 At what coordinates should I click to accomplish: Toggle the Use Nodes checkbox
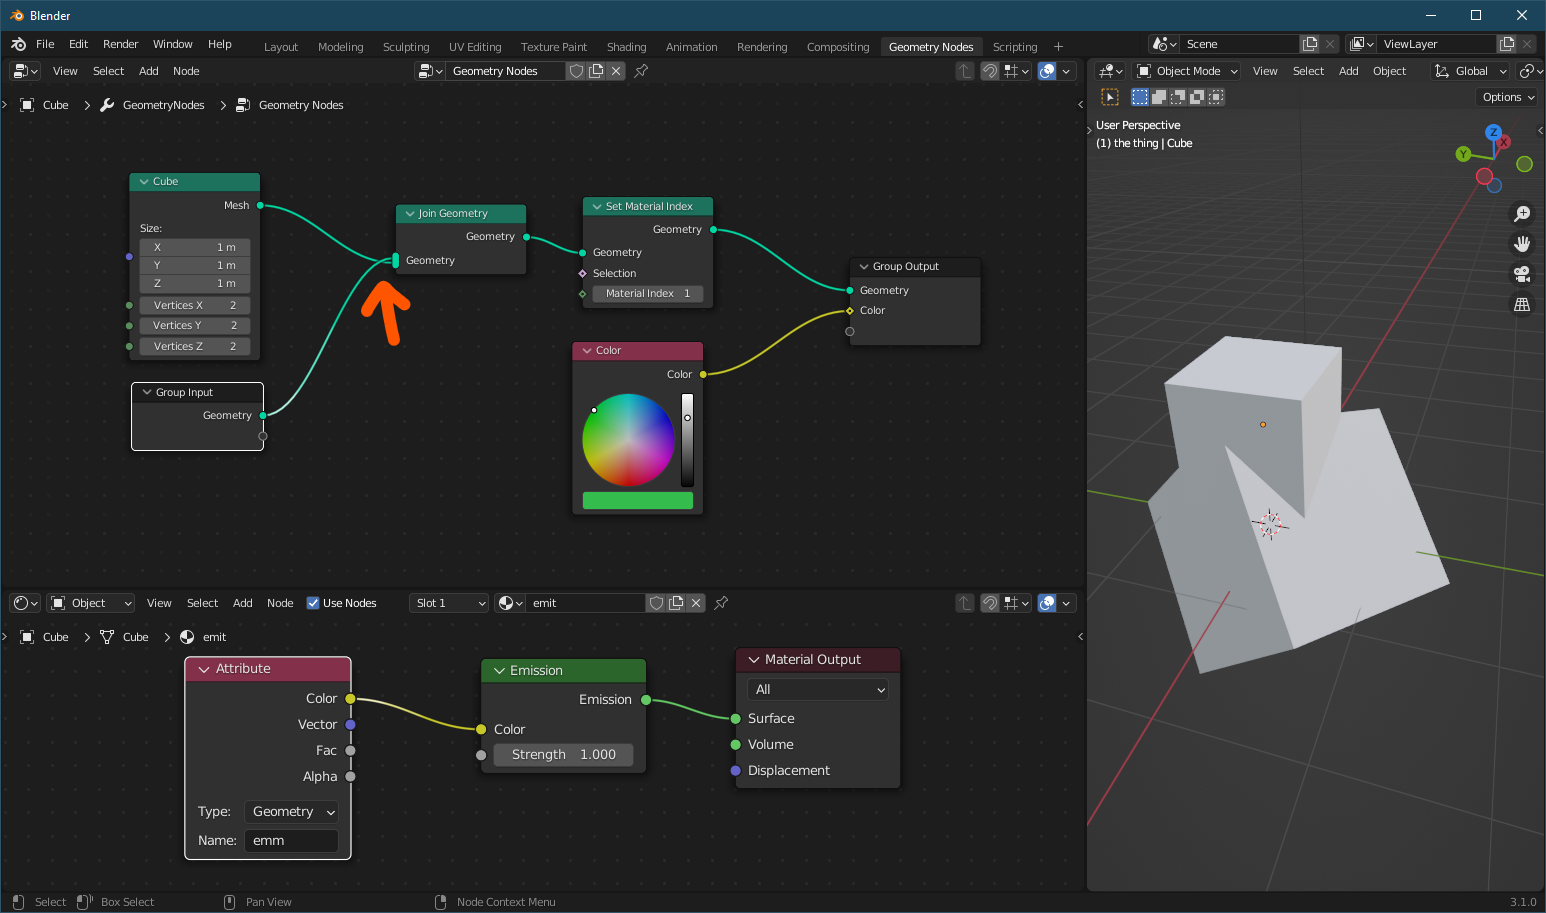click(x=313, y=603)
